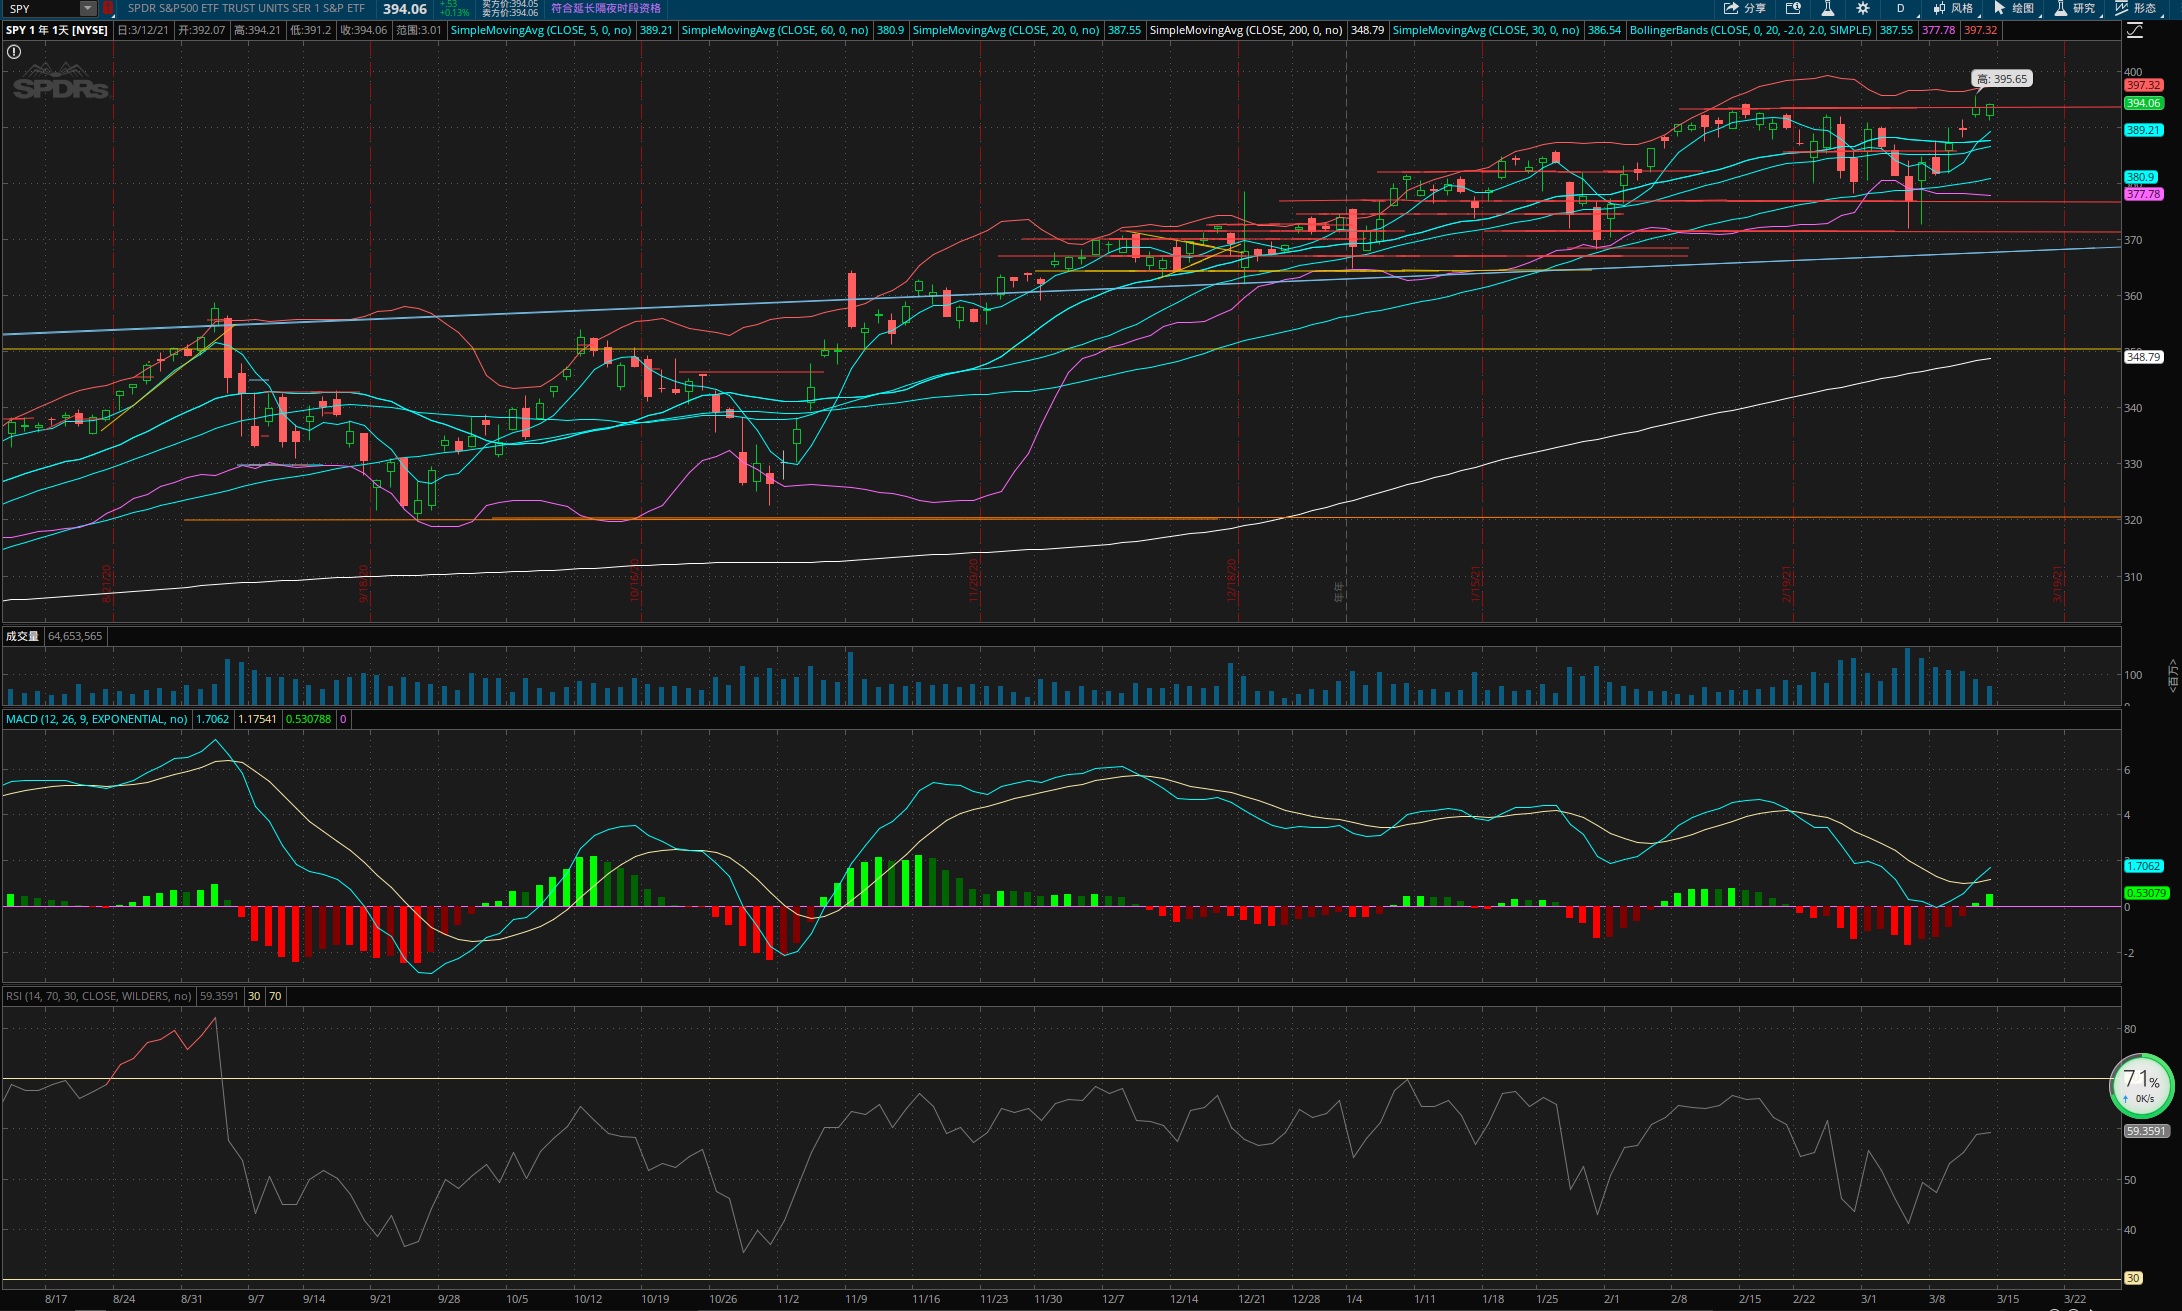Click the 12/18/20 expiration marker

(x=1232, y=580)
